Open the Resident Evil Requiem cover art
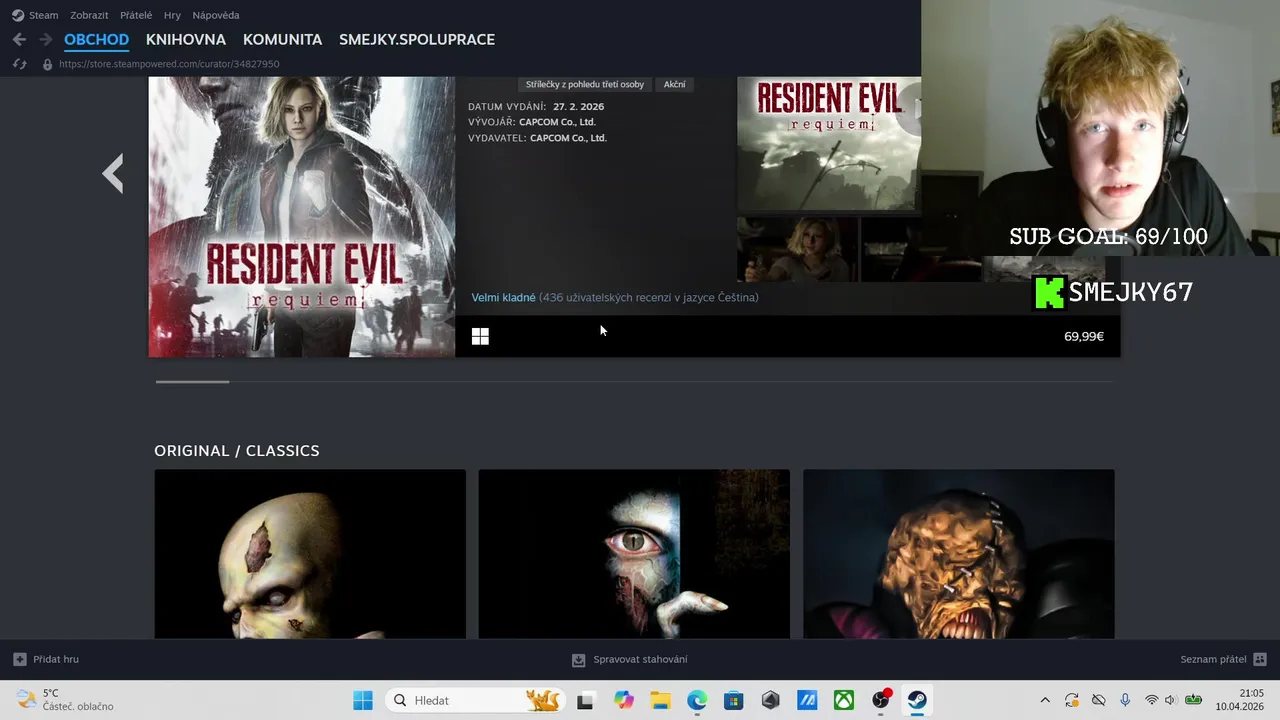The image size is (1280, 720). 302,217
